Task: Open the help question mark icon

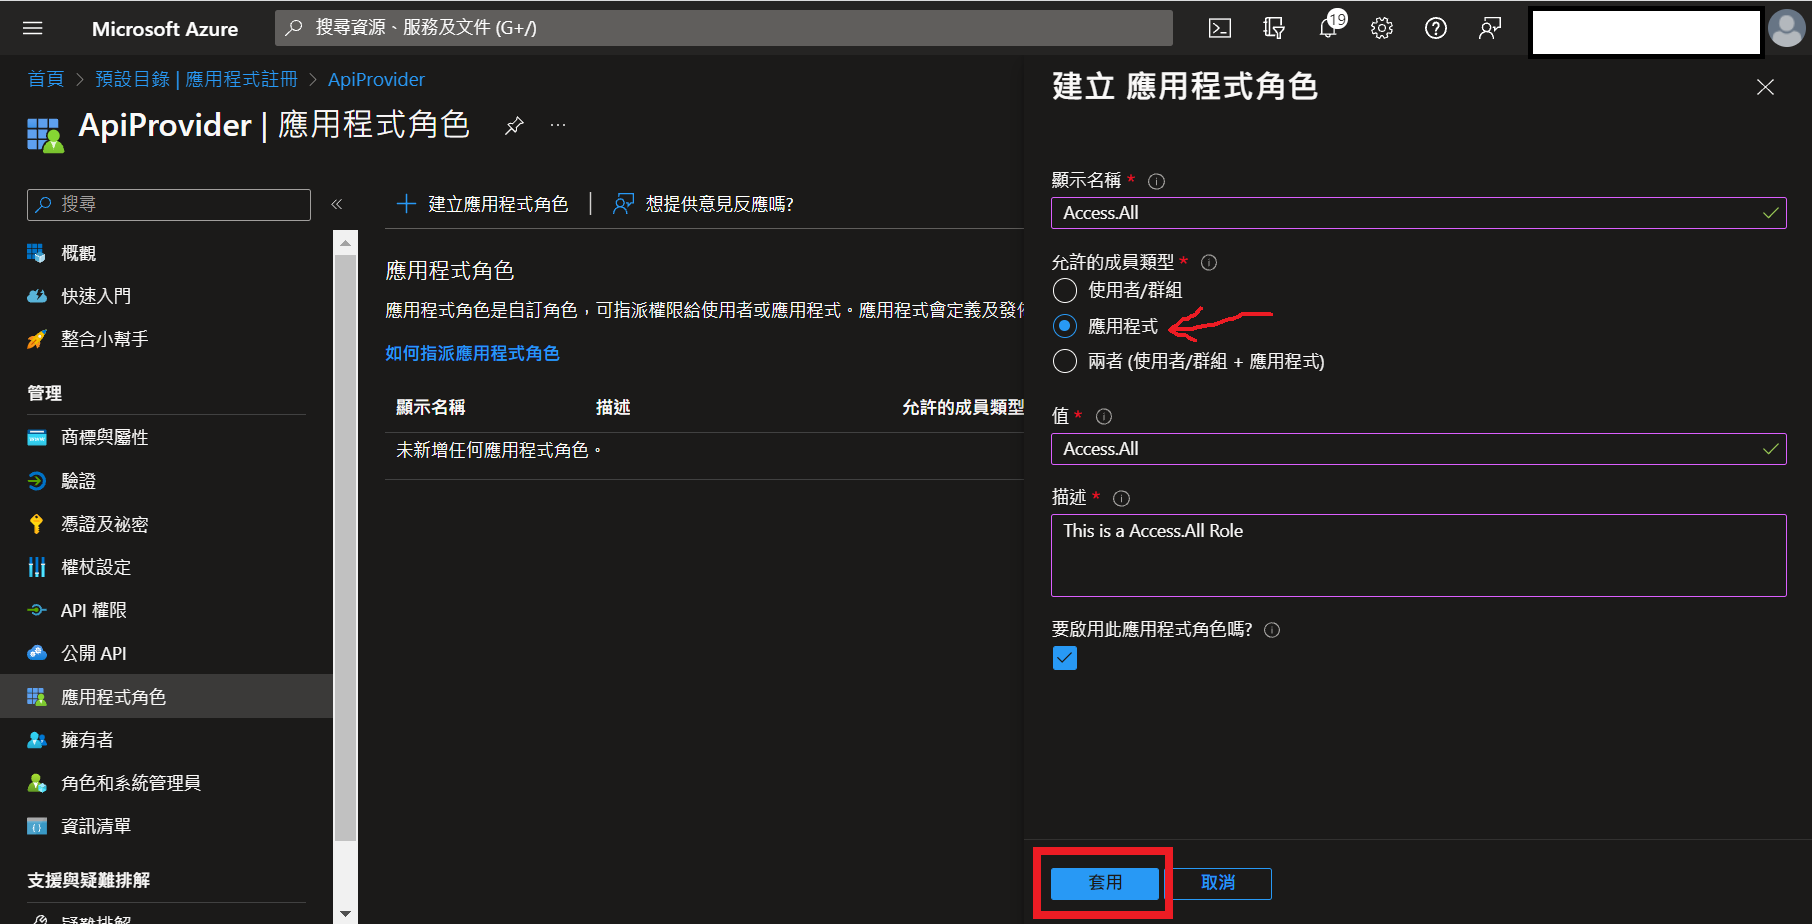Action: pyautogui.click(x=1436, y=28)
